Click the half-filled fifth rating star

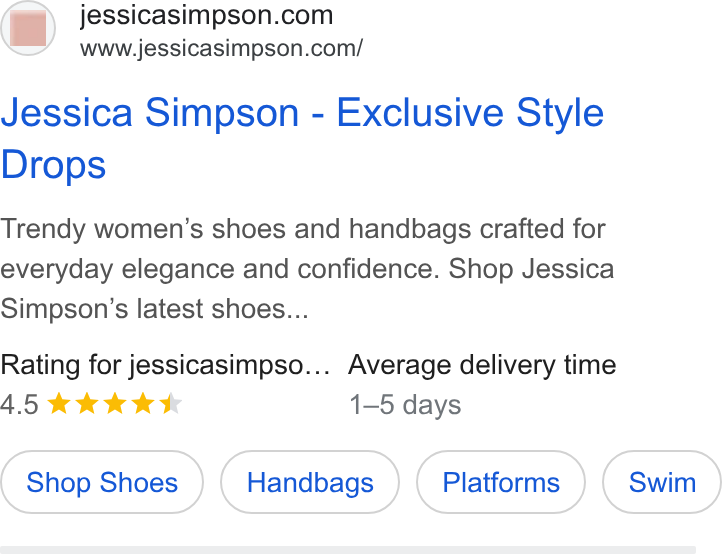[171, 403]
